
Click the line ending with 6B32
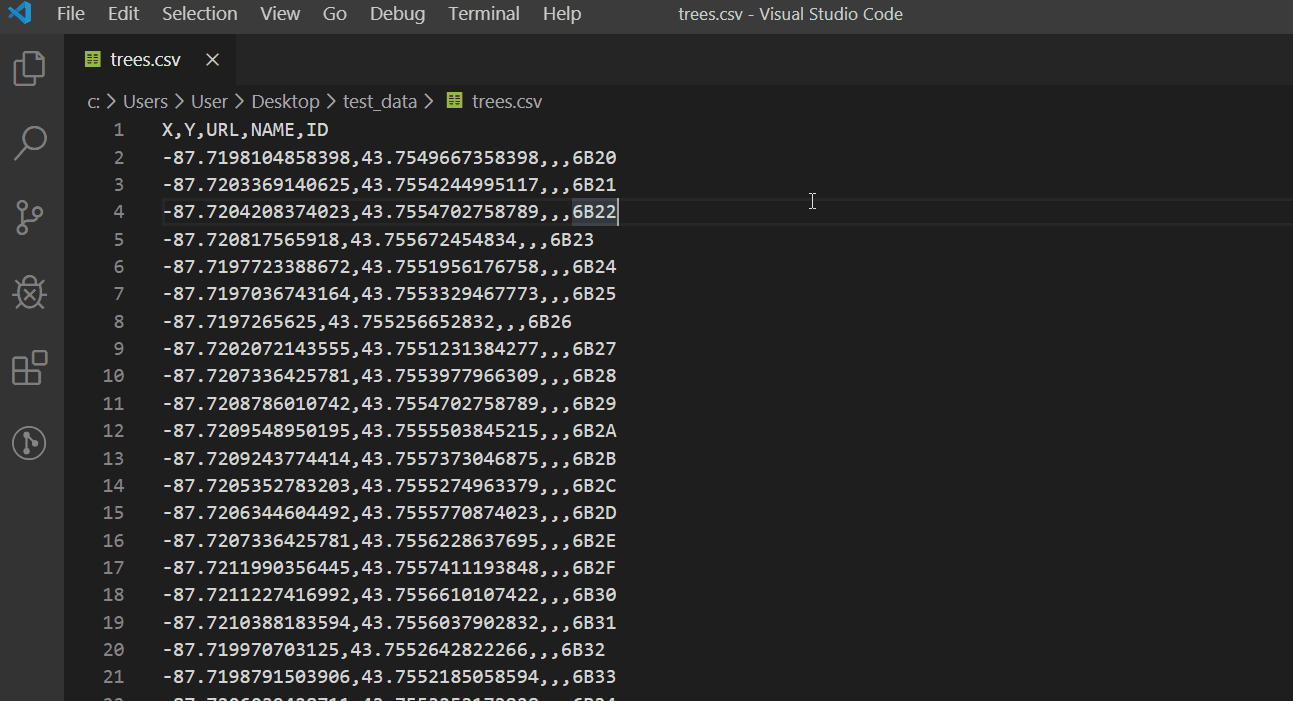click(384, 650)
